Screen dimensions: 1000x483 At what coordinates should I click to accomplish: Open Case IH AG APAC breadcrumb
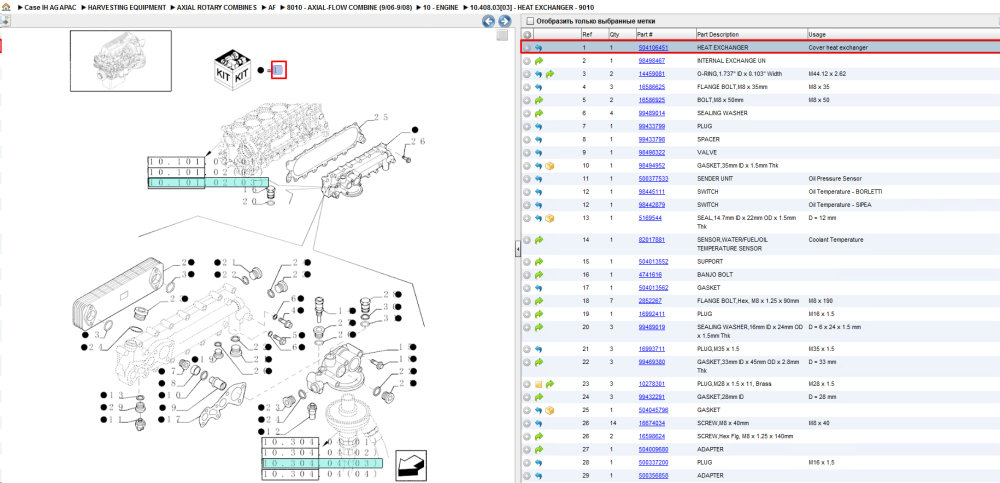pos(50,7)
